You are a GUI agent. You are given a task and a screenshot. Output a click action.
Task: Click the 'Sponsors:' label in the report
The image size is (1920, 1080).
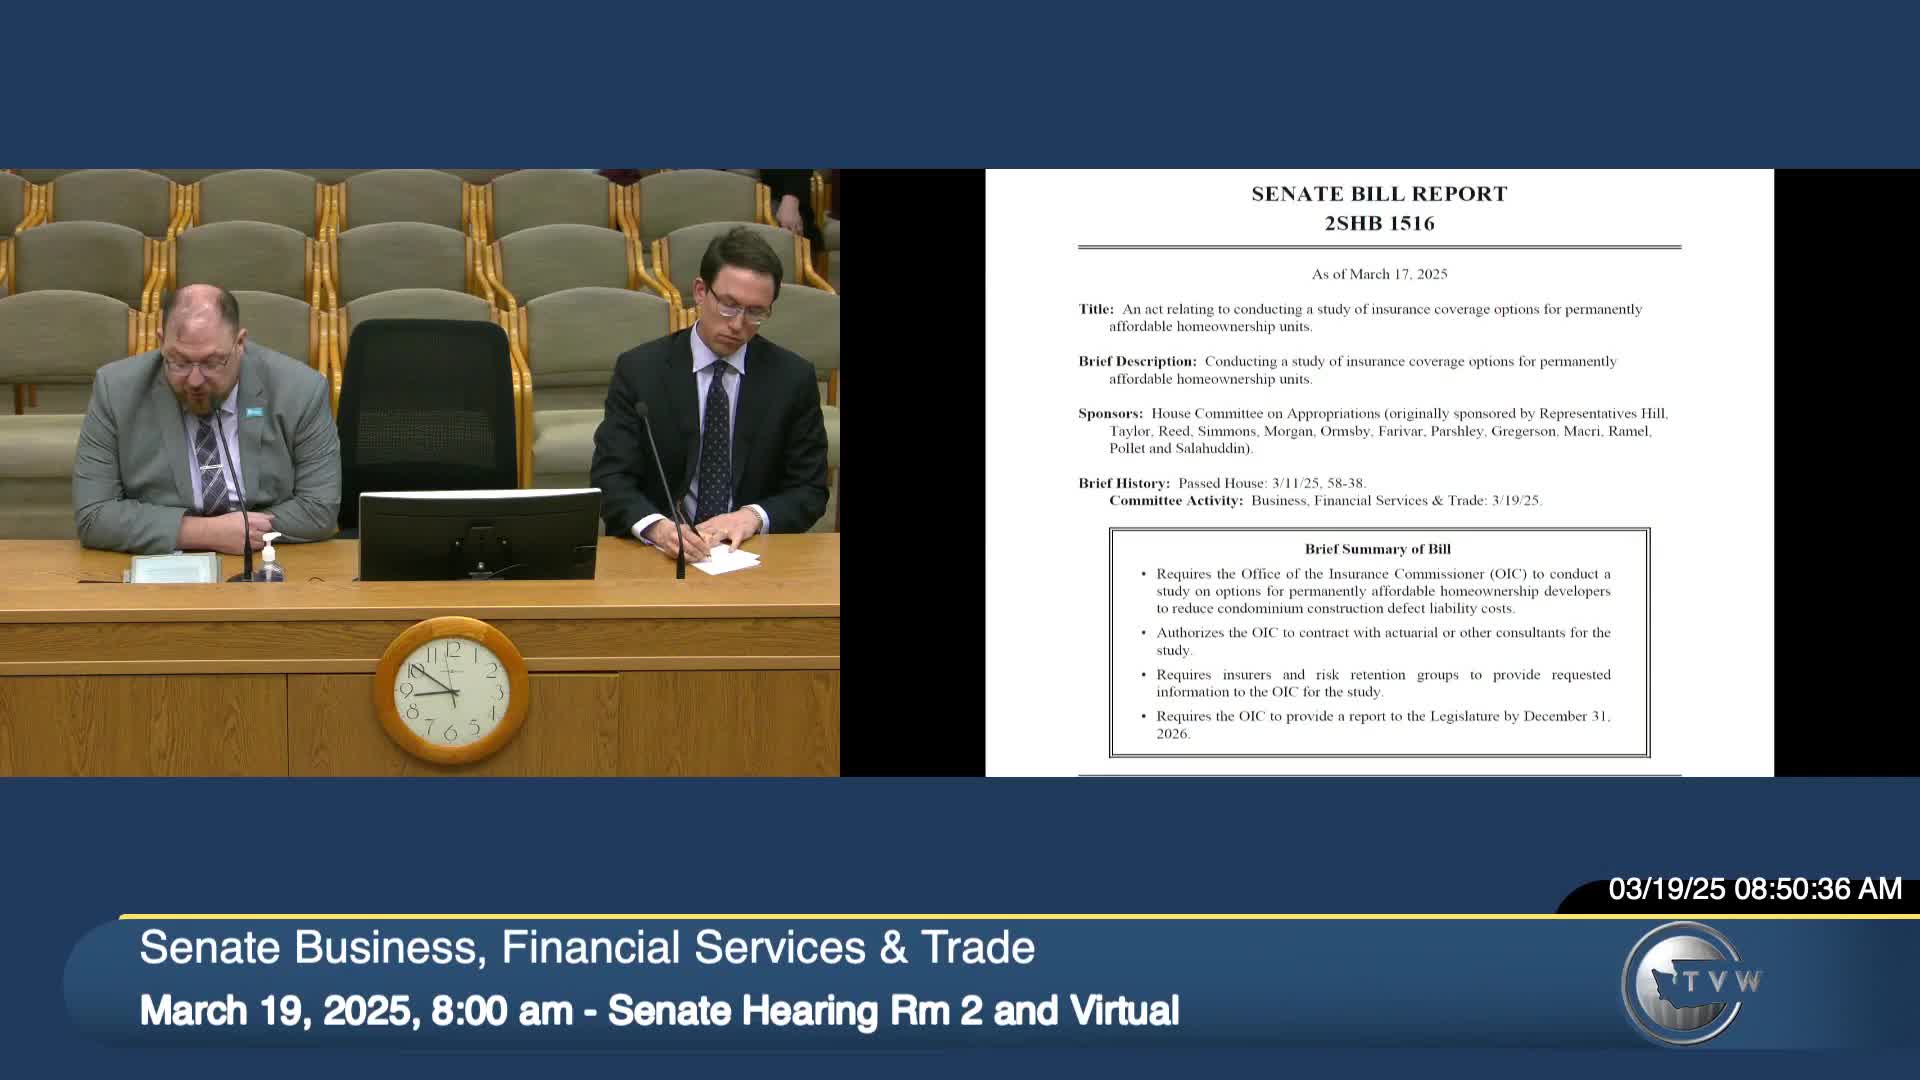(1110, 413)
